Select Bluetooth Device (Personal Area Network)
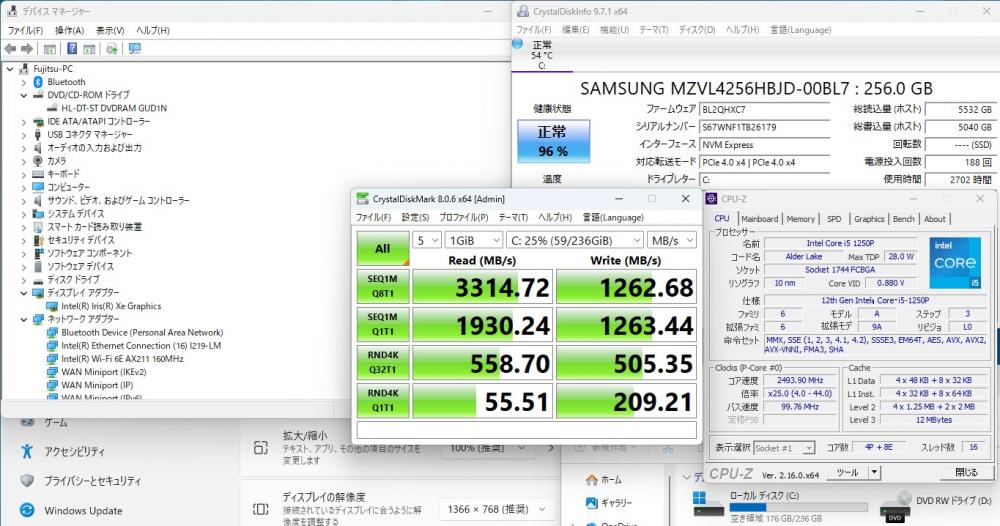 (142, 332)
